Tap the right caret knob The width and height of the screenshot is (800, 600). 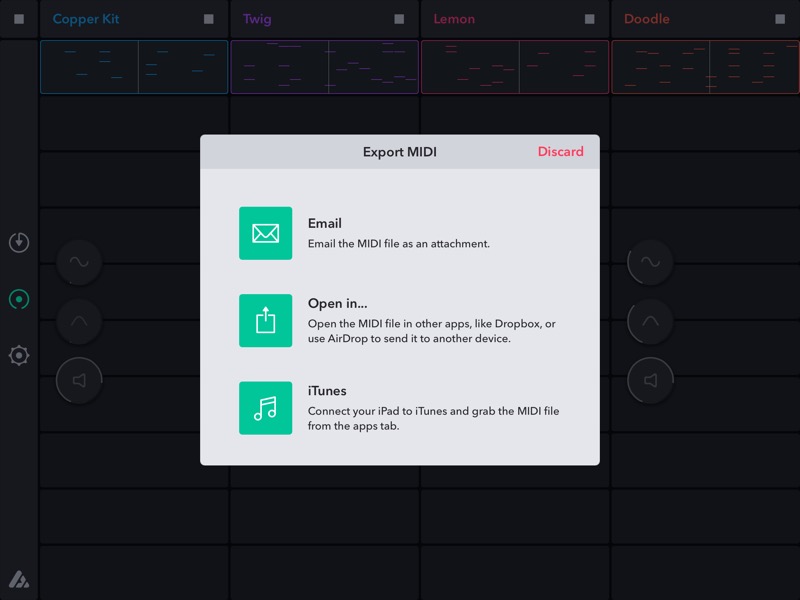(651, 321)
